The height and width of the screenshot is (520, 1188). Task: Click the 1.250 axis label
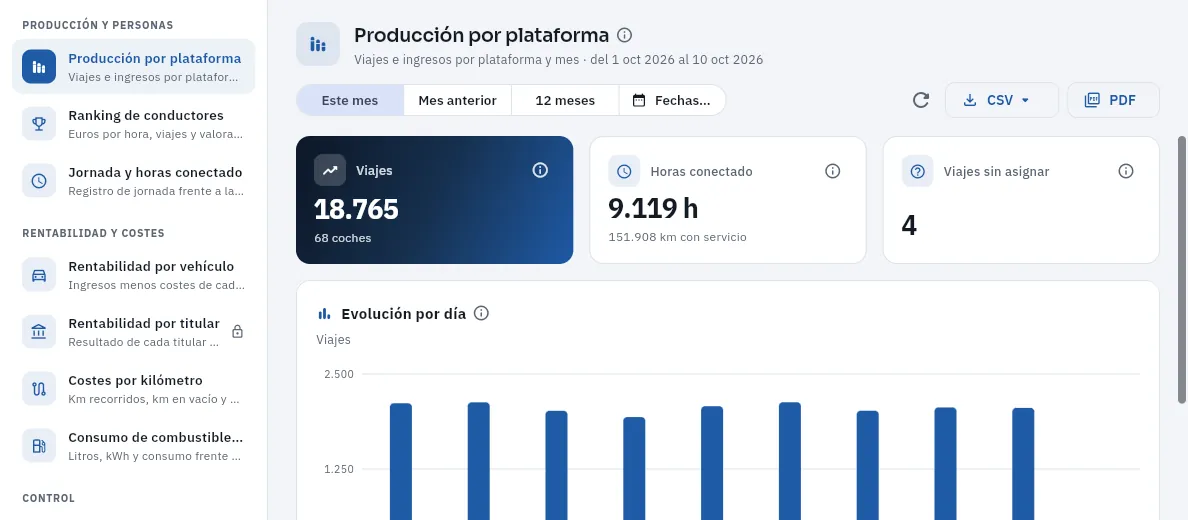[x=339, y=469]
